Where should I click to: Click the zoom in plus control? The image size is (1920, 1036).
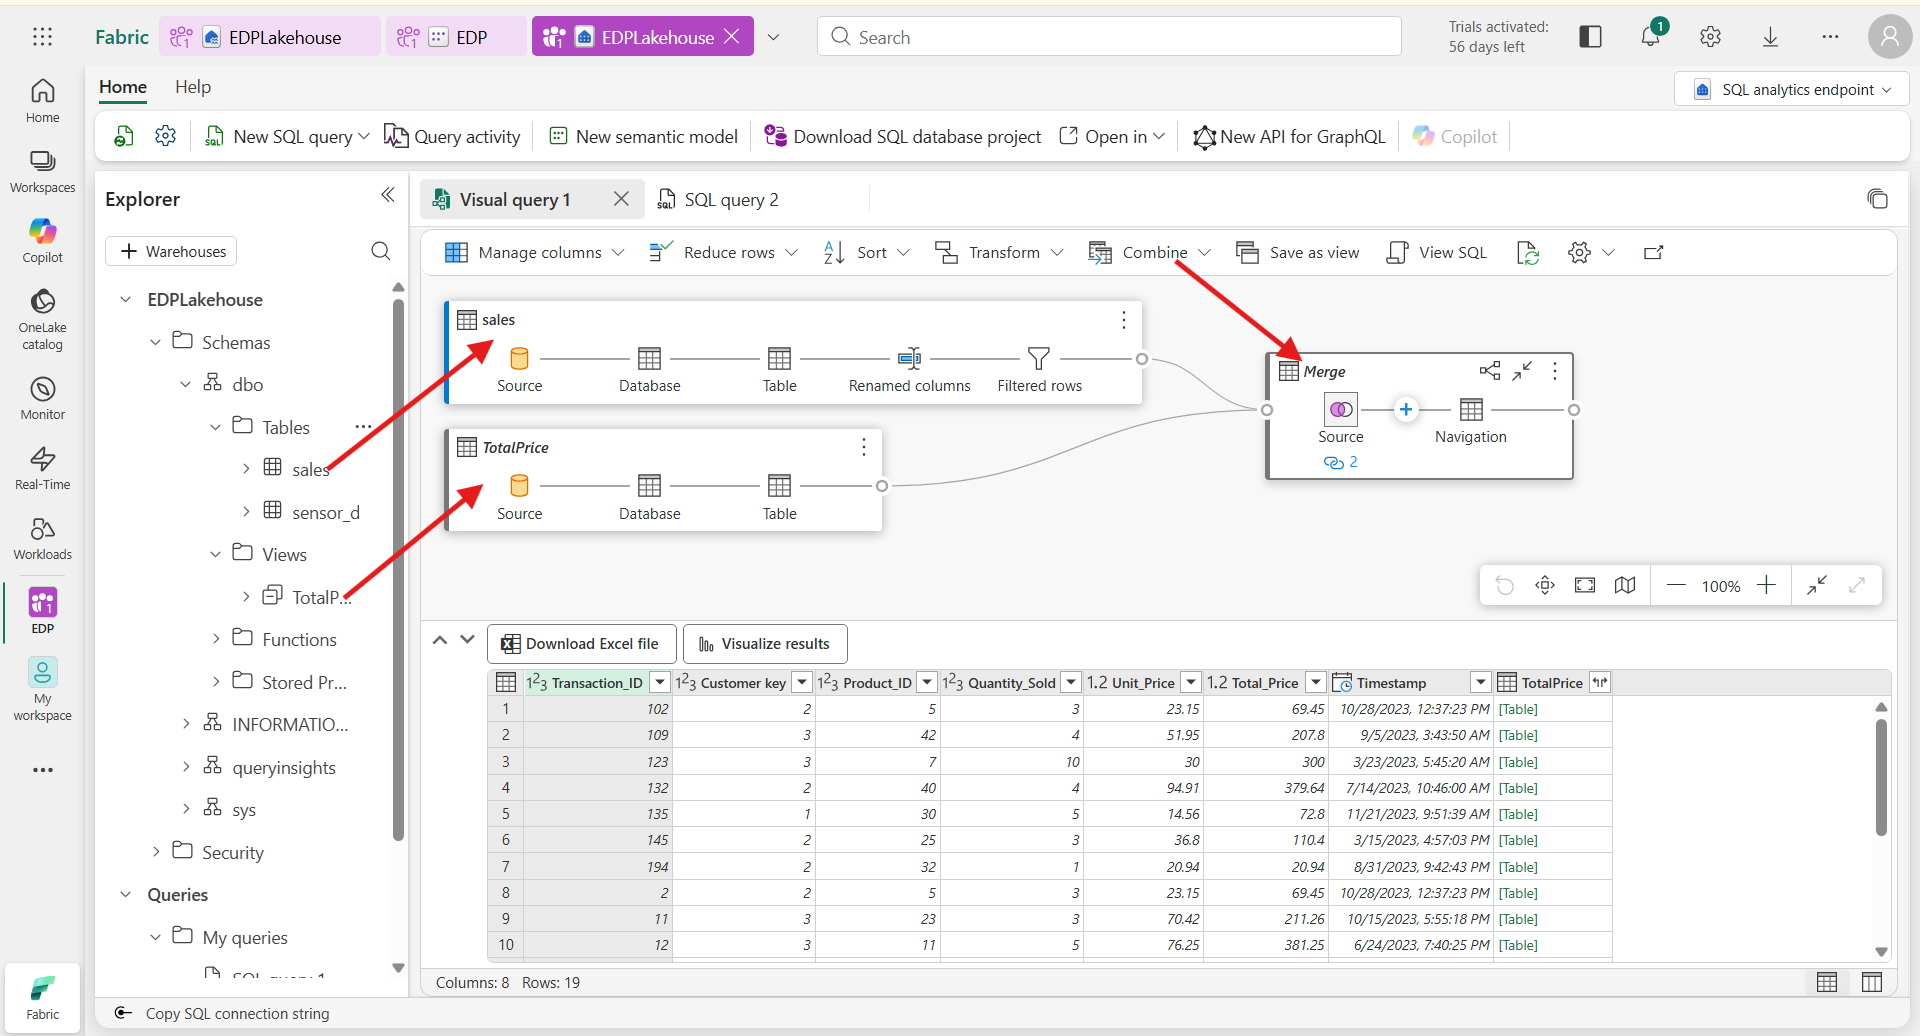pos(1767,586)
